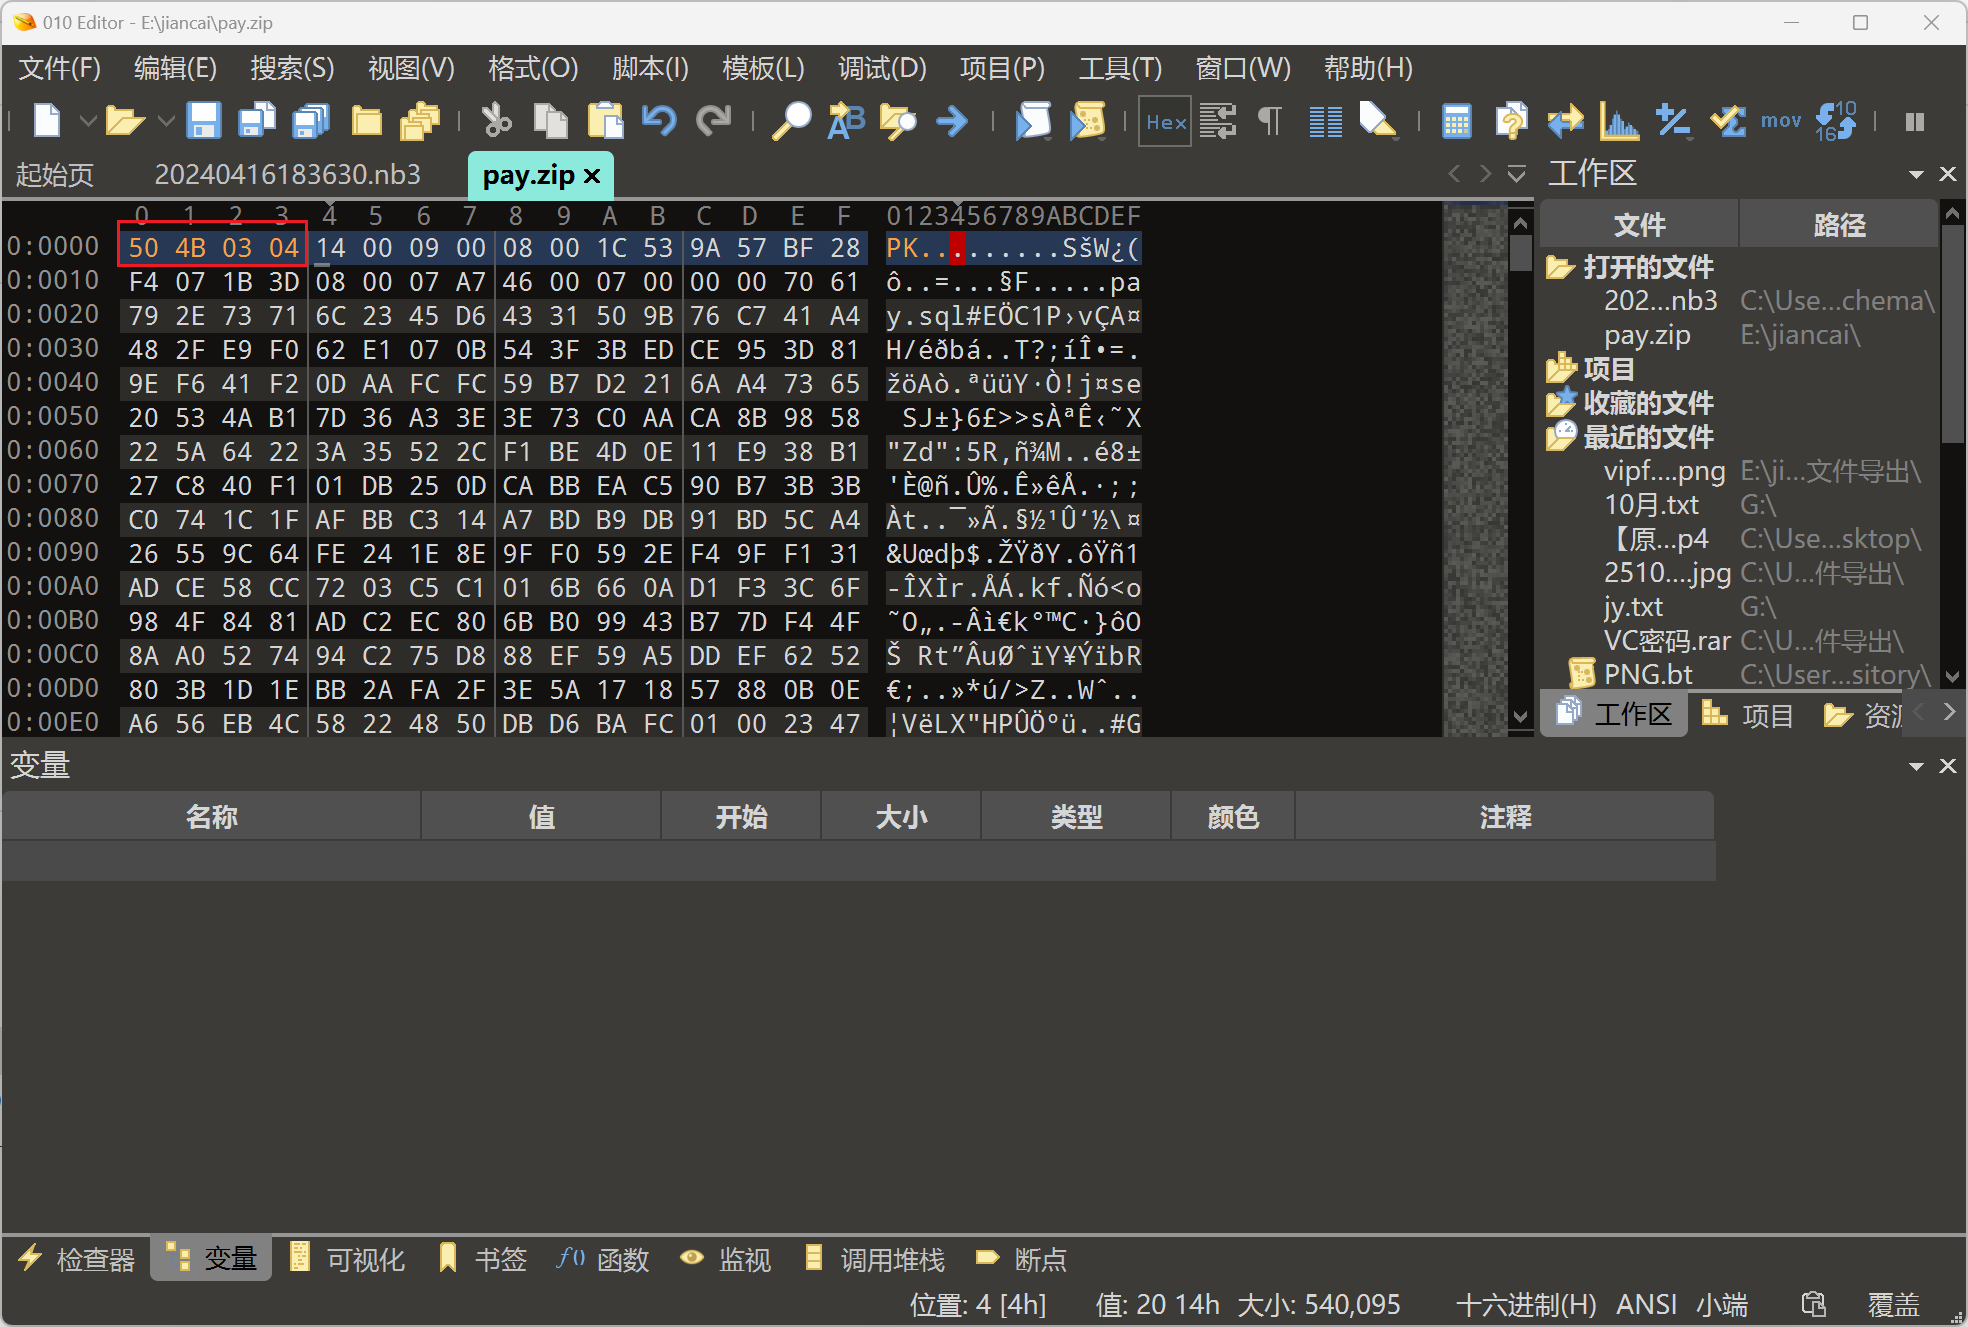The image size is (1968, 1327).
Task: Select VC密码.rar in recent files
Action: [1667, 641]
